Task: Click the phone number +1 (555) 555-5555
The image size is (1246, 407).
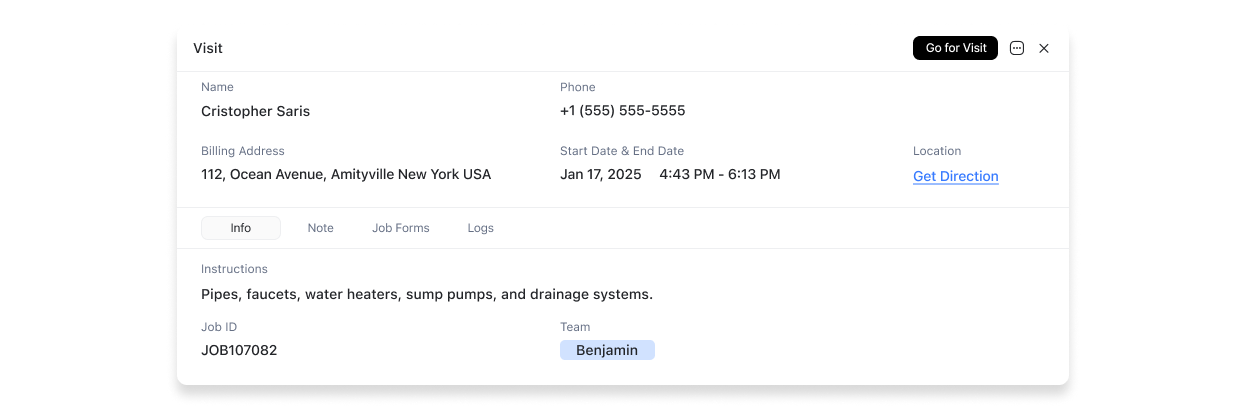Action: point(623,111)
